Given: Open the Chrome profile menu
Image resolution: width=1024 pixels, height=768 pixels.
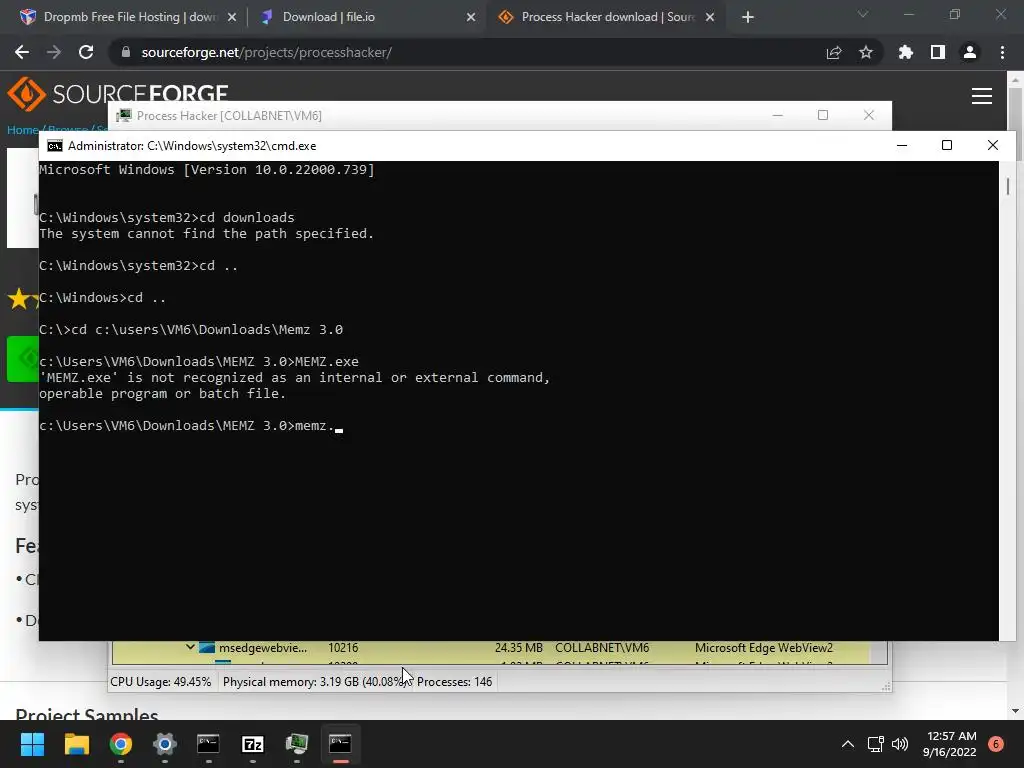Looking at the screenshot, I should click(970, 52).
